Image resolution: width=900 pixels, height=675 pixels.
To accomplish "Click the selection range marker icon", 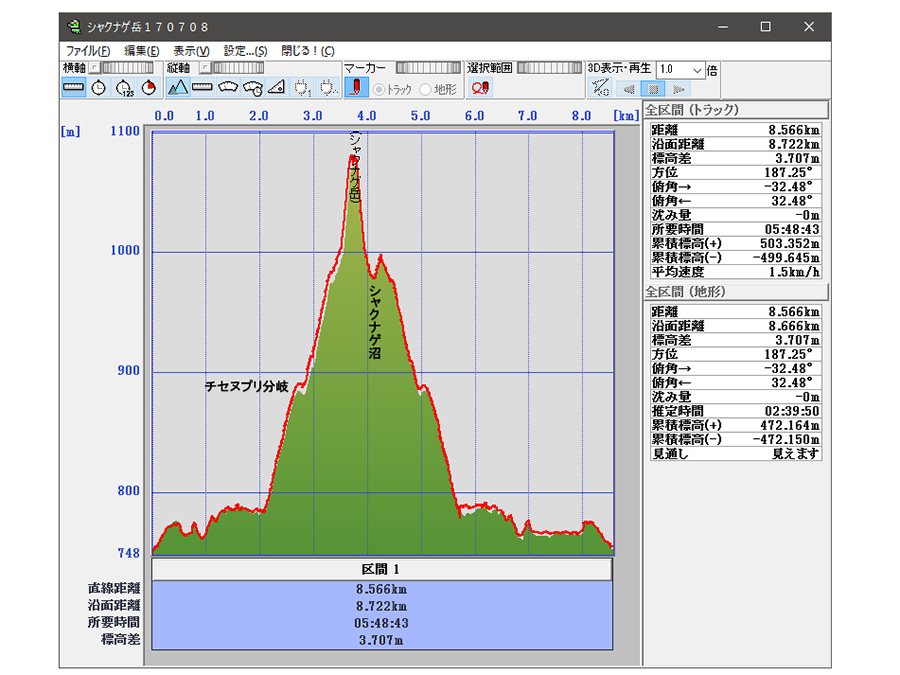I will [x=480, y=88].
